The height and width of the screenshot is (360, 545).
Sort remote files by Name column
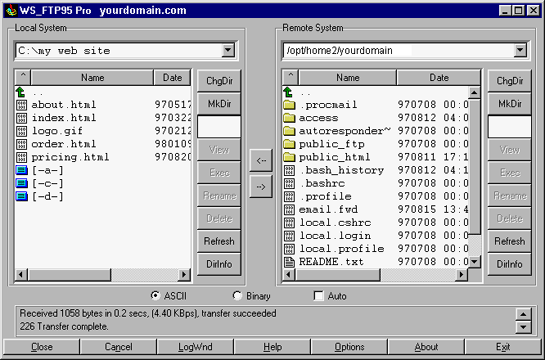click(x=348, y=77)
